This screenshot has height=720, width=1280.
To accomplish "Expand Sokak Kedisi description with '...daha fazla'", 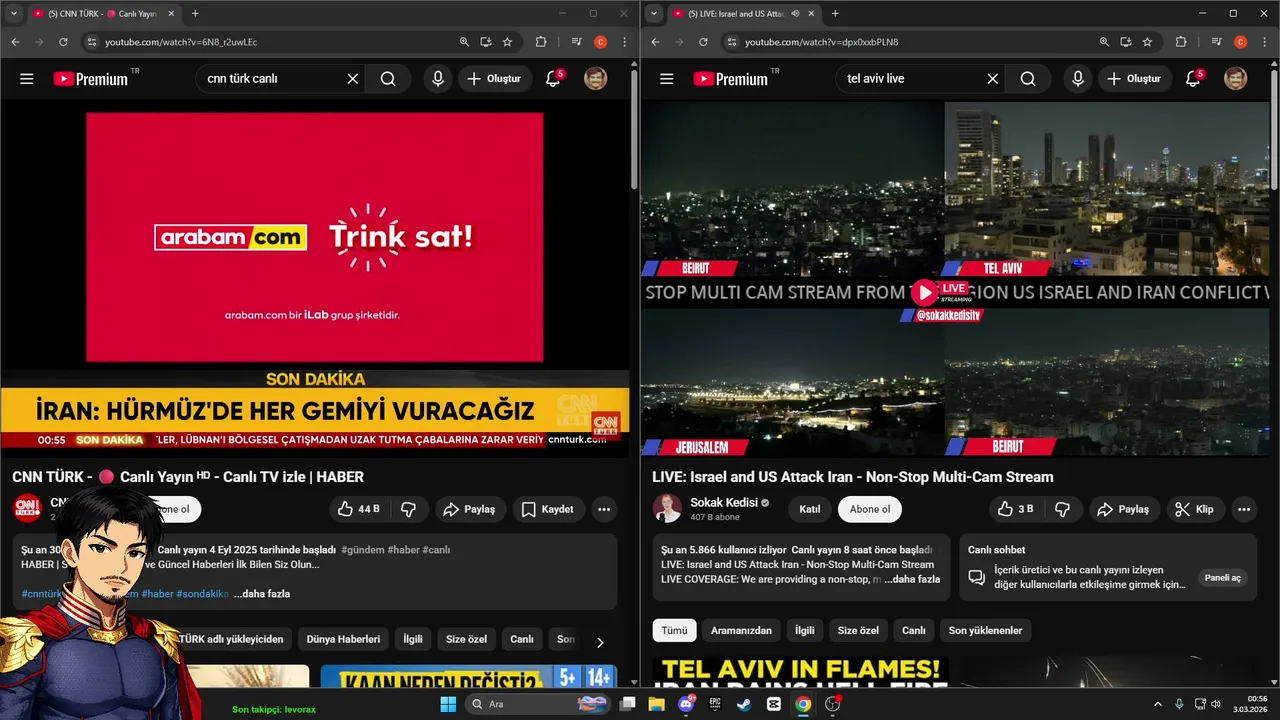I will click(x=912, y=579).
